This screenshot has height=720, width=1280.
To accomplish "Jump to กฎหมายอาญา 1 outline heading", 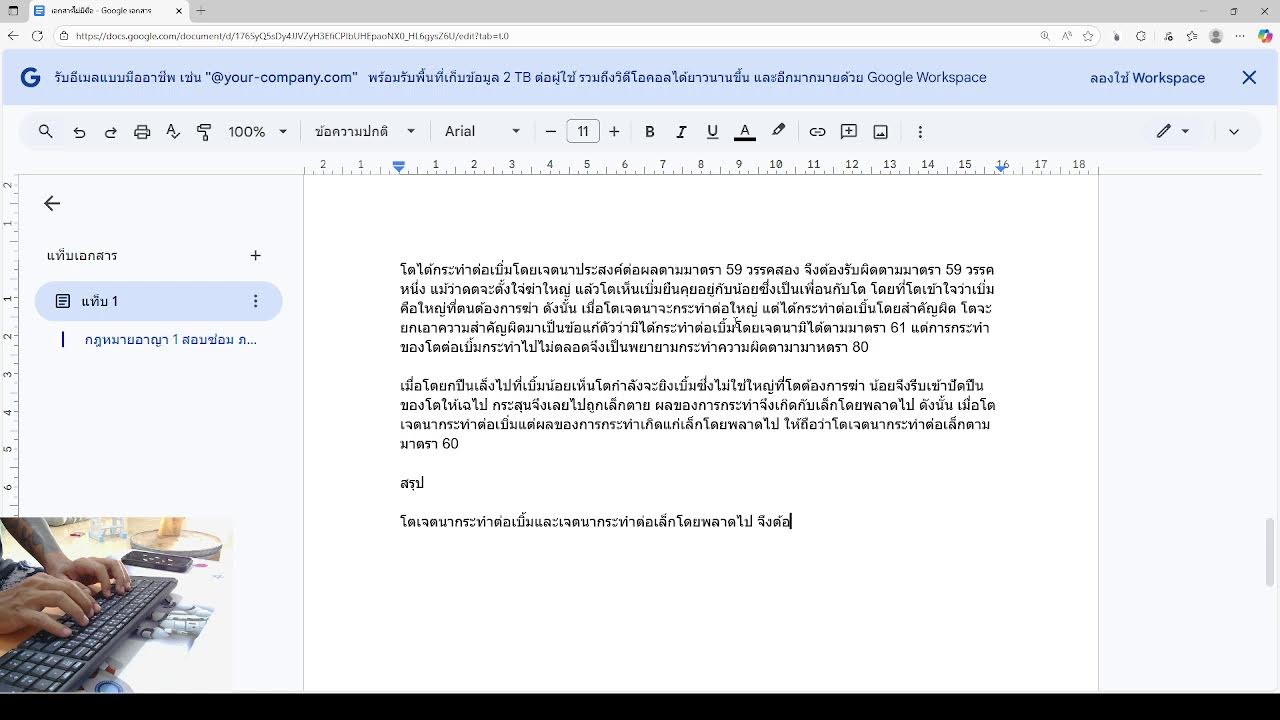I will (170, 339).
